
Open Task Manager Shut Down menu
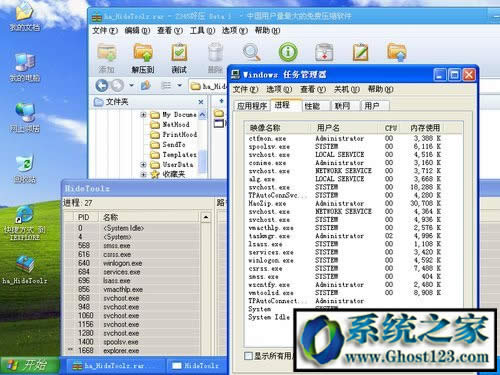347,89
